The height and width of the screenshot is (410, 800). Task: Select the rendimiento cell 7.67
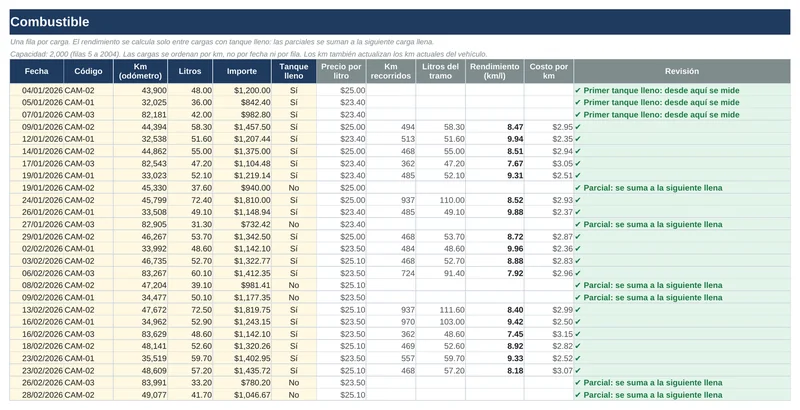495,164
